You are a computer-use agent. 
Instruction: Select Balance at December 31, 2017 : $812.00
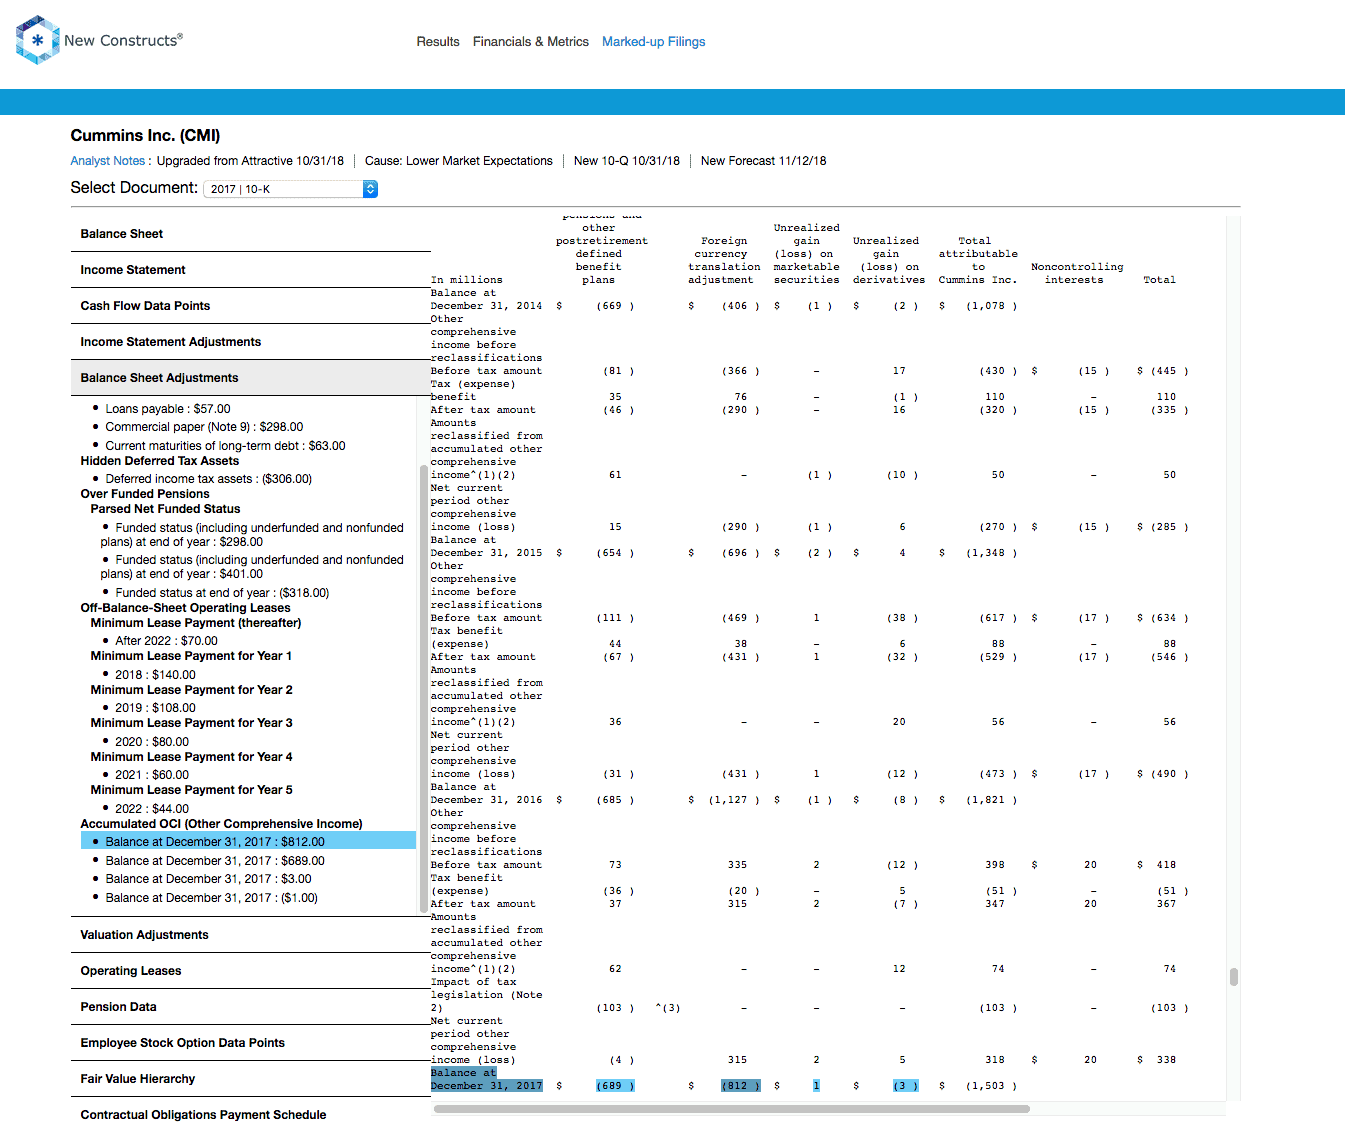(x=248, y=841)
